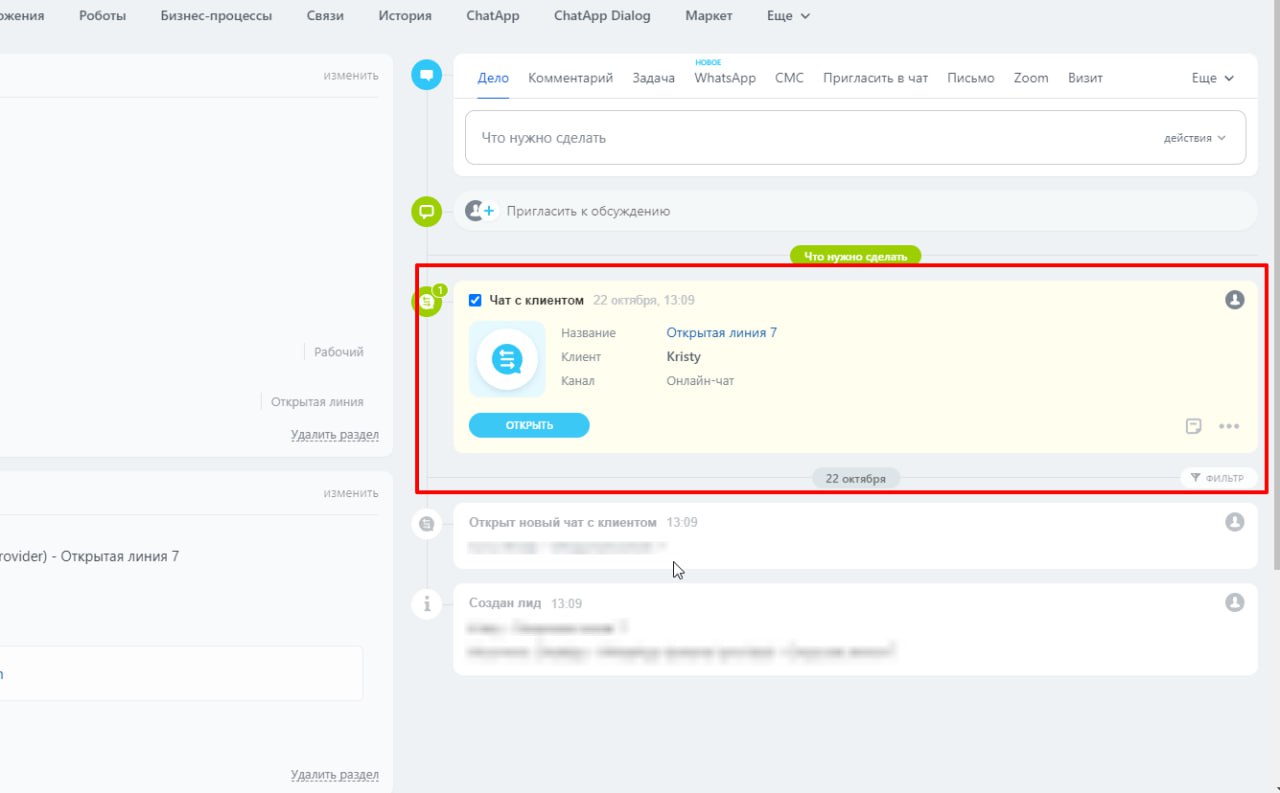
Task: Click the Онлайн-чат channel value
Action: [x=701, y=381]
